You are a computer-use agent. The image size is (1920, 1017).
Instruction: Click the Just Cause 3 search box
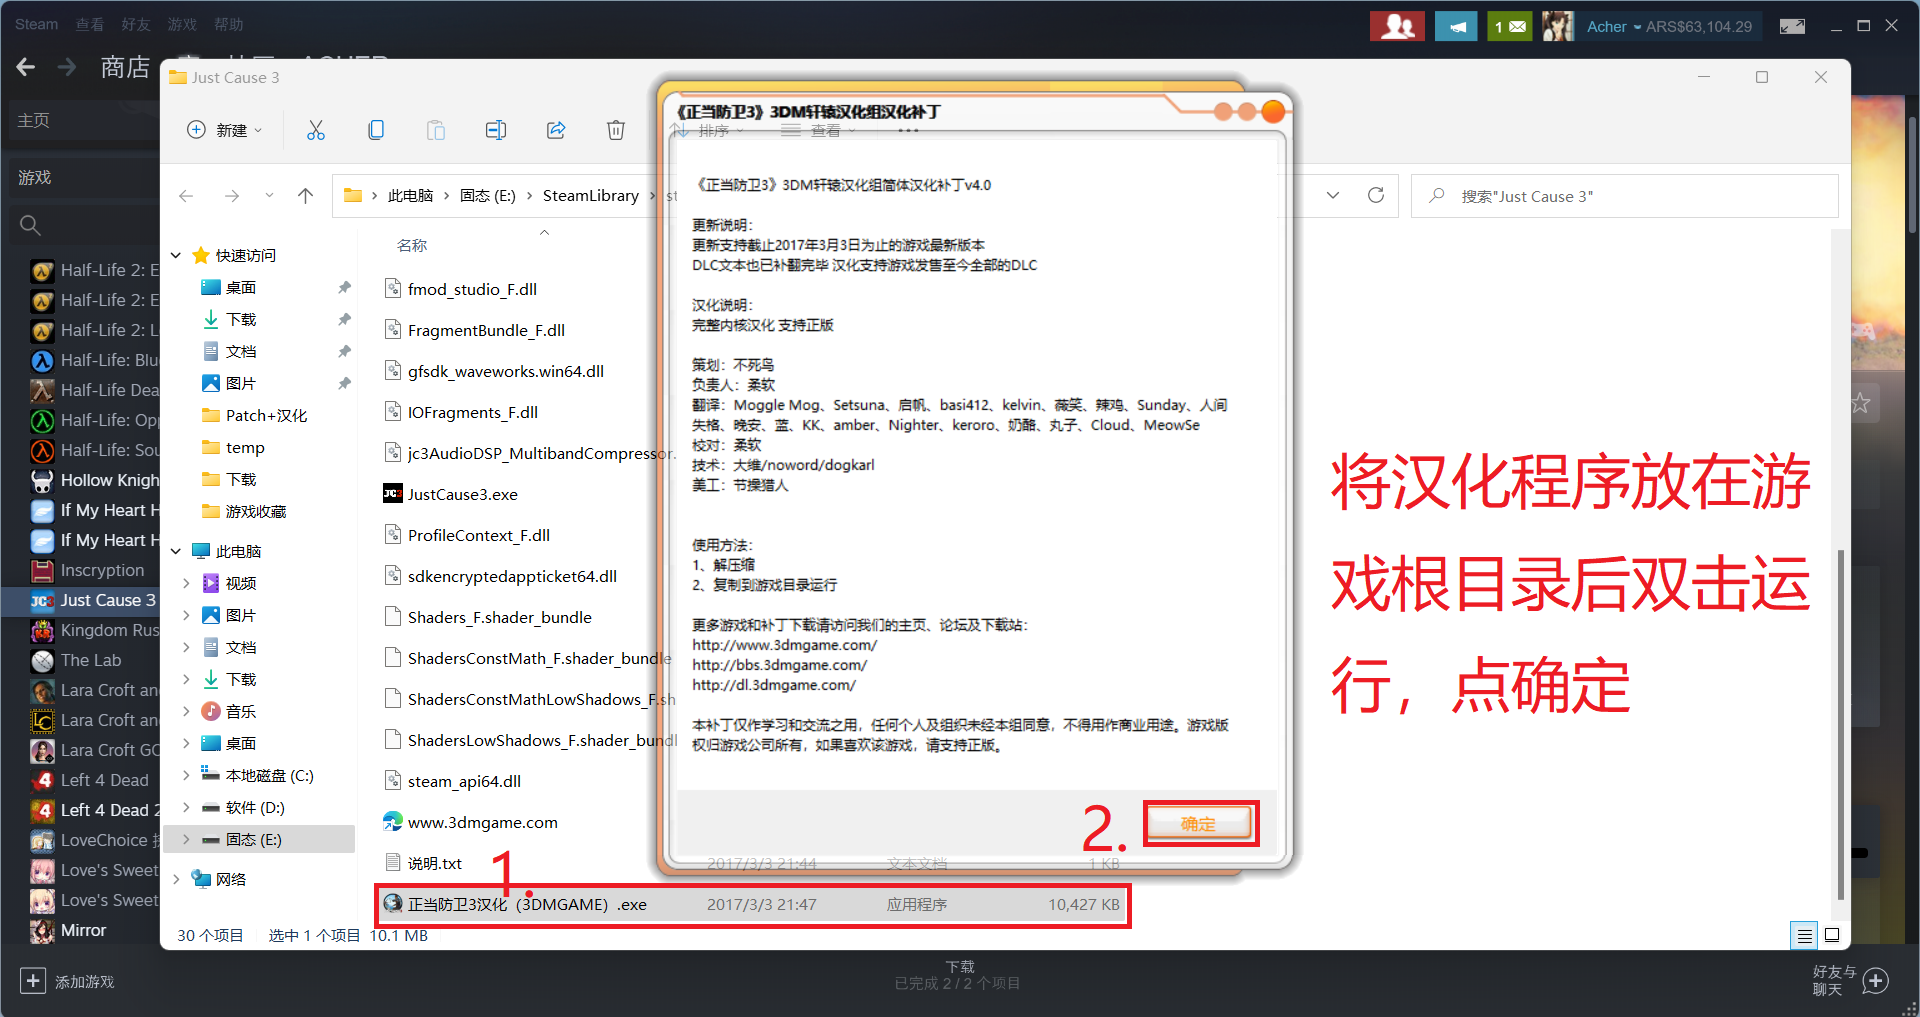1624,196
